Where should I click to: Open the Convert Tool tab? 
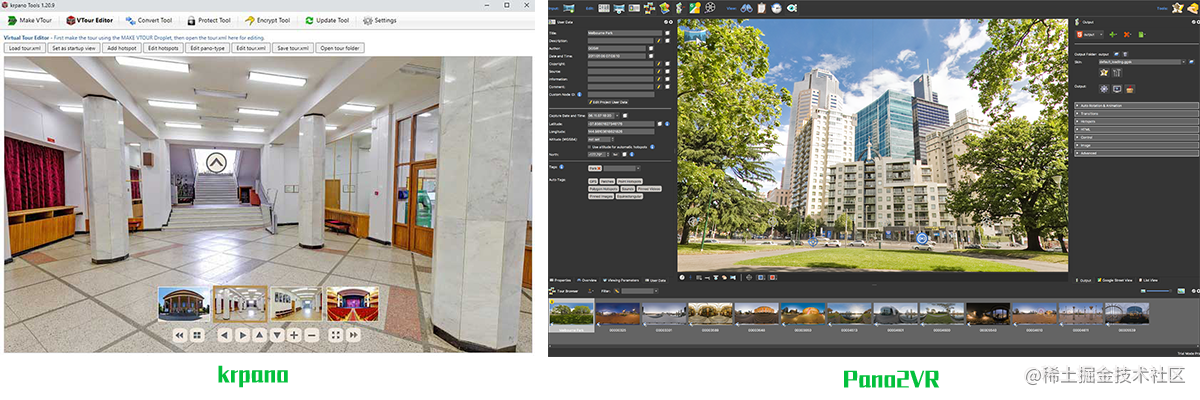coord(149,20)
